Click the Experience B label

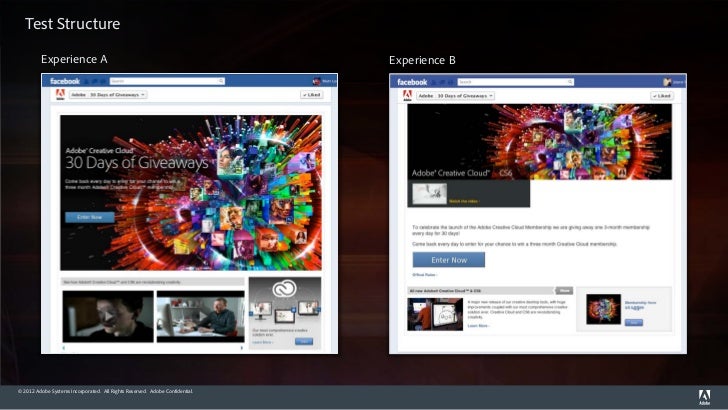(x=422, y=60)
